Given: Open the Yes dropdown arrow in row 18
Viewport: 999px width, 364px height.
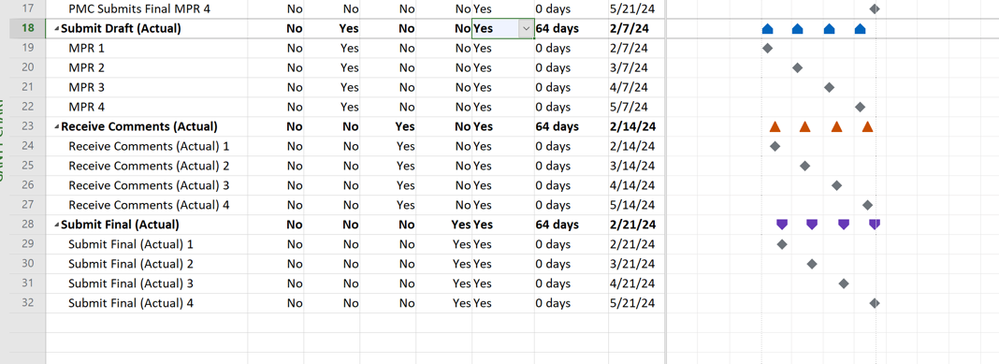Looking at the screenshot, I should click(526, 29).
